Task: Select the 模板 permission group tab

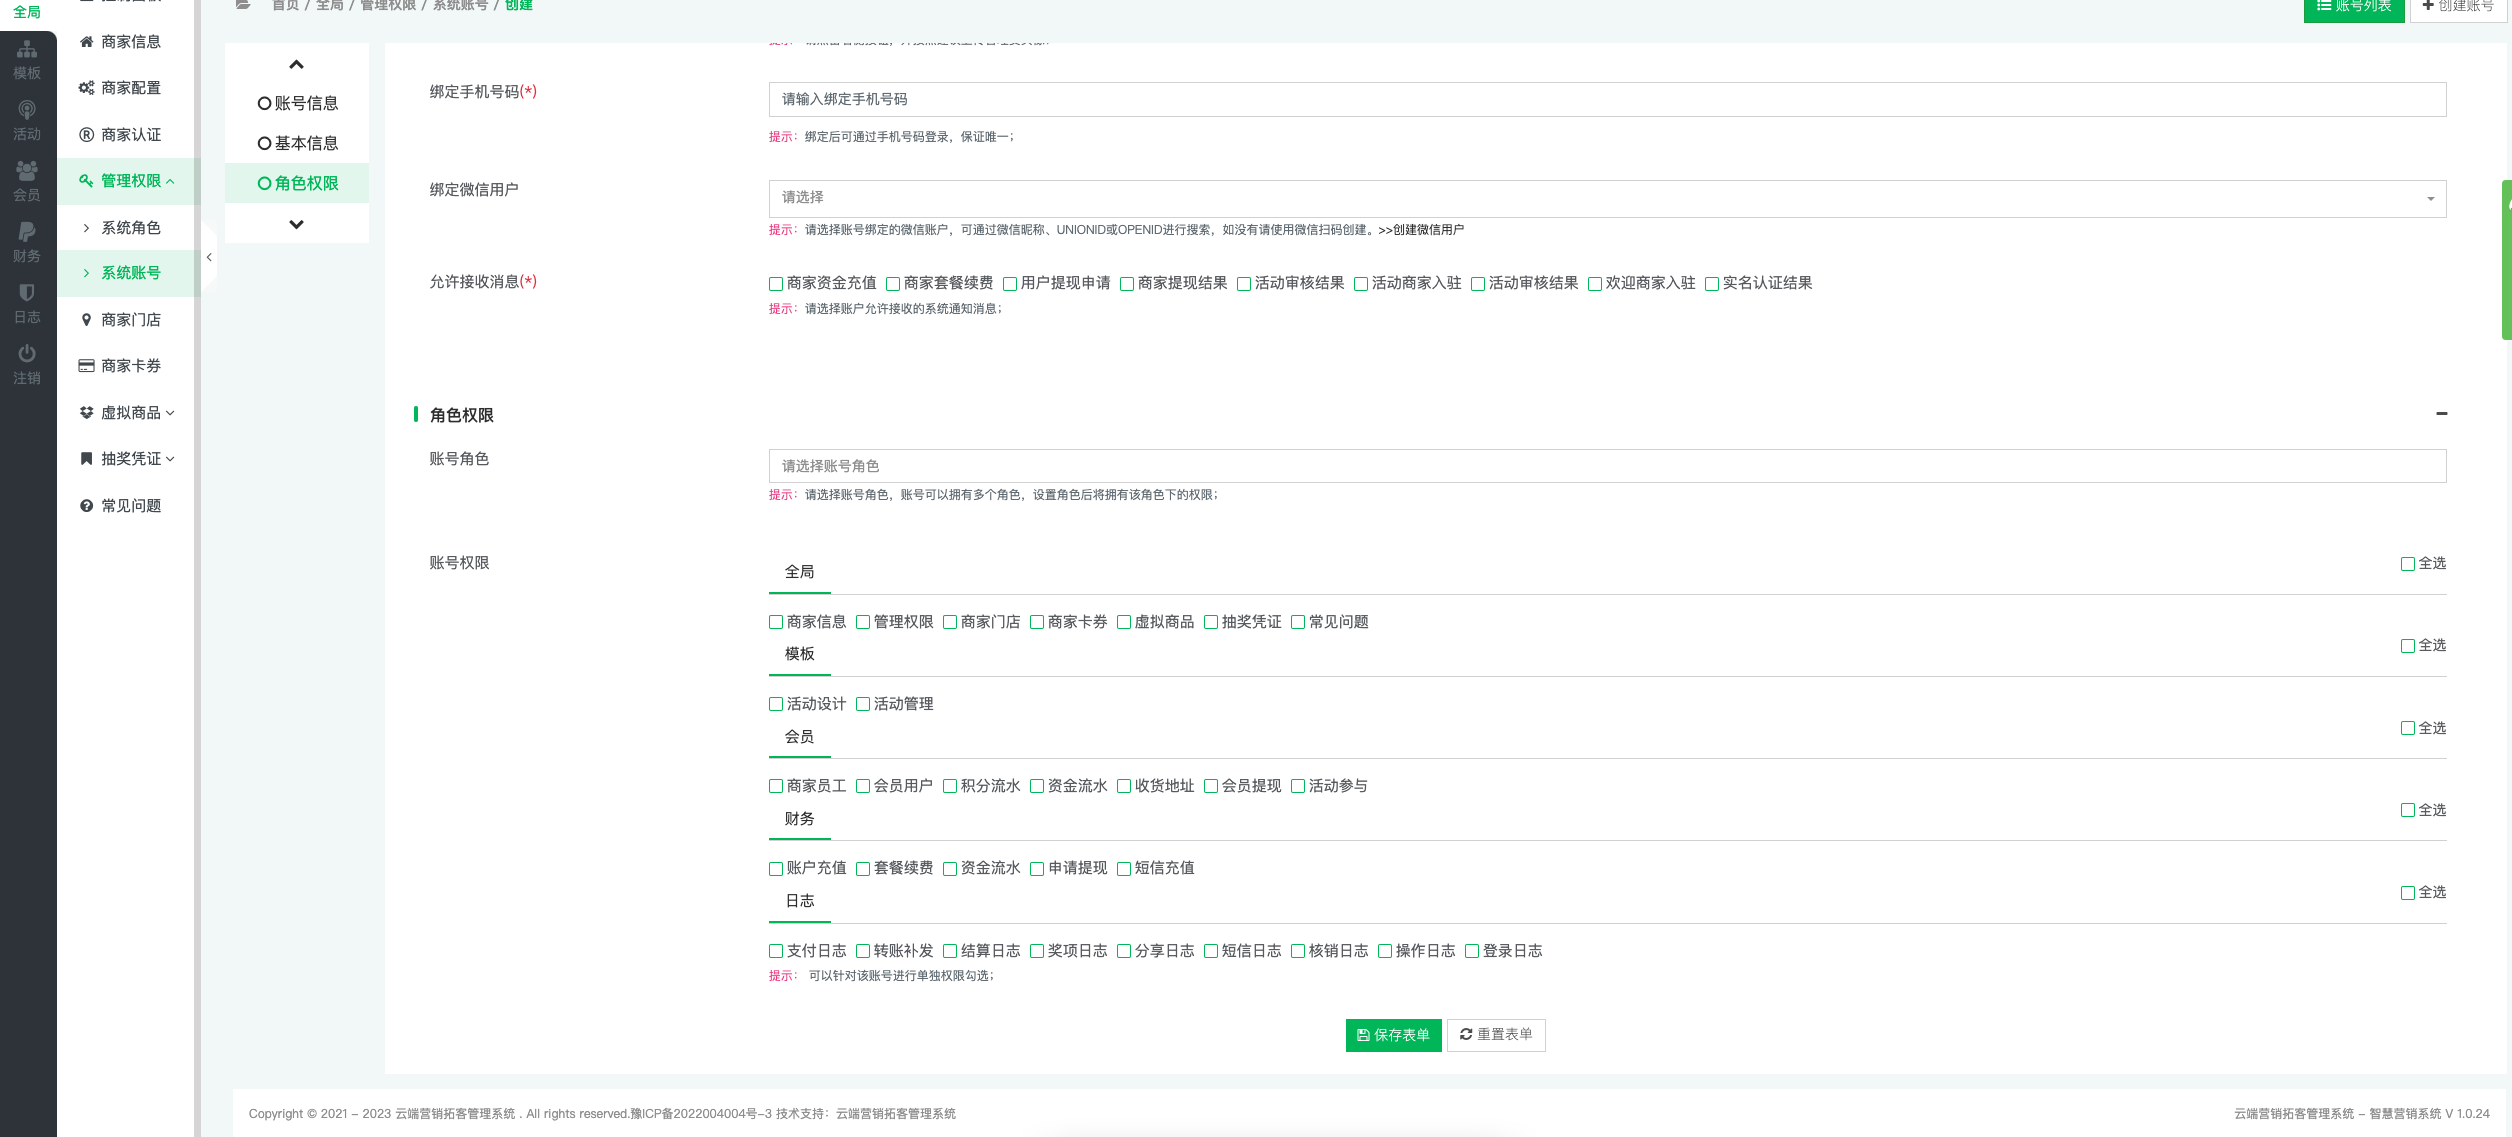Action: [x=799, y=655]
